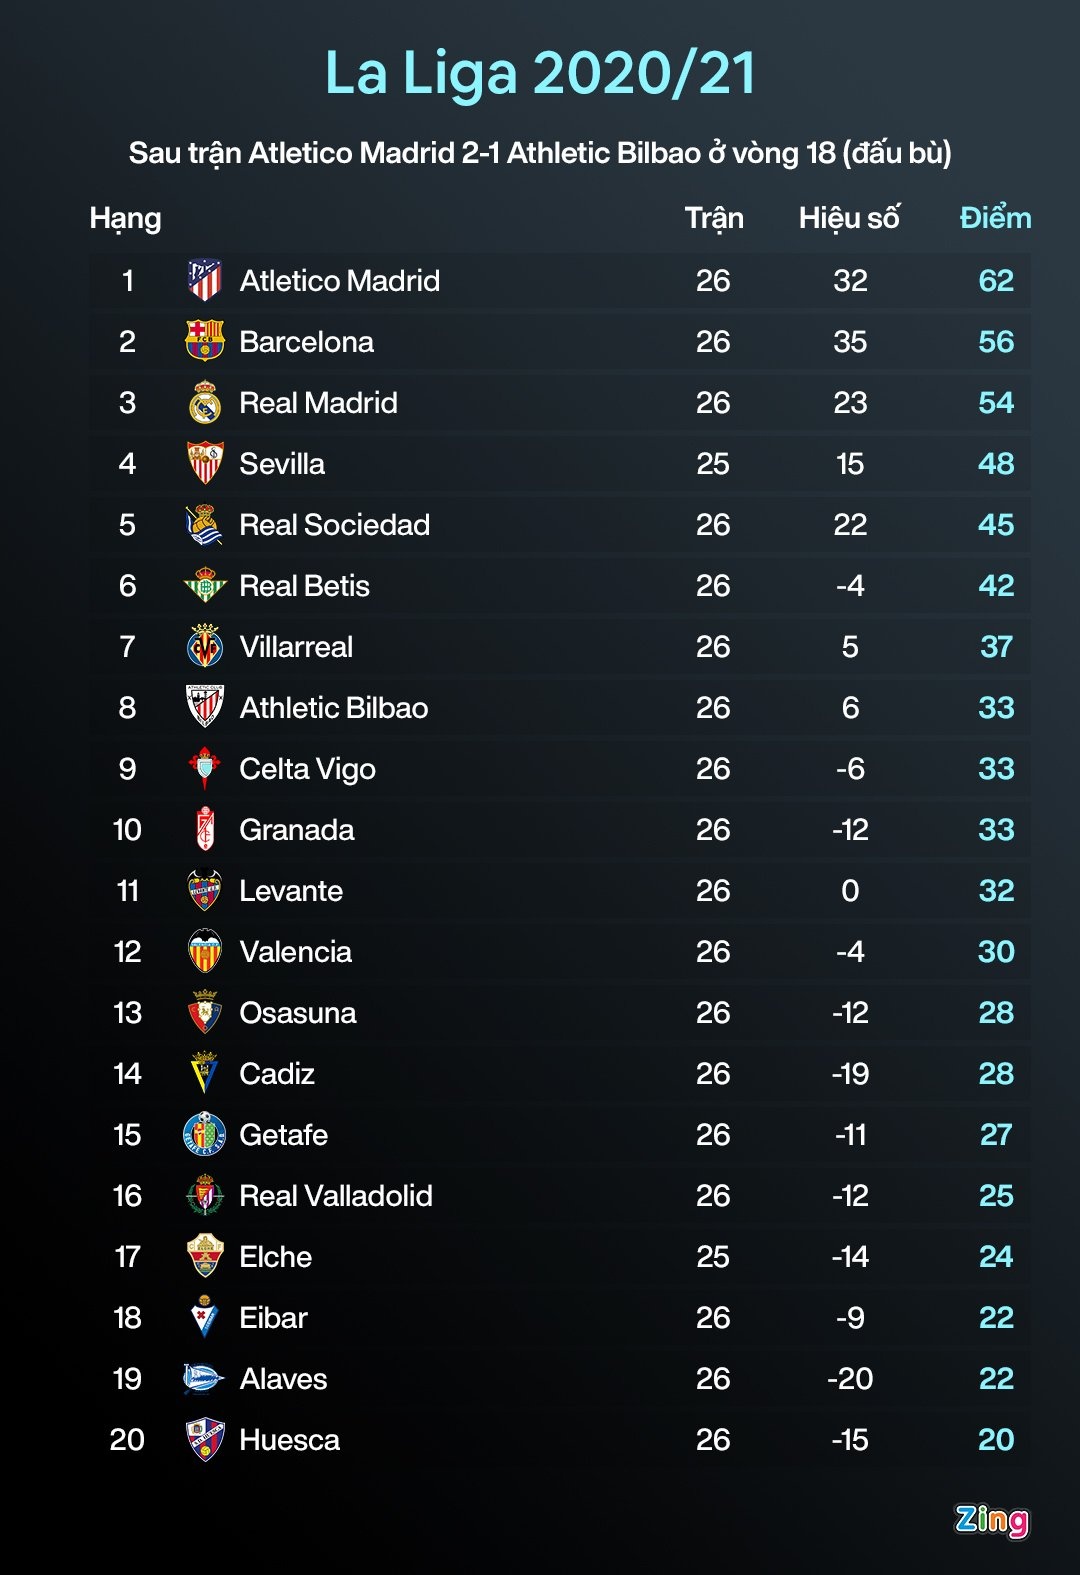Click the Real Madrid club crest

(x=205, y=403)
